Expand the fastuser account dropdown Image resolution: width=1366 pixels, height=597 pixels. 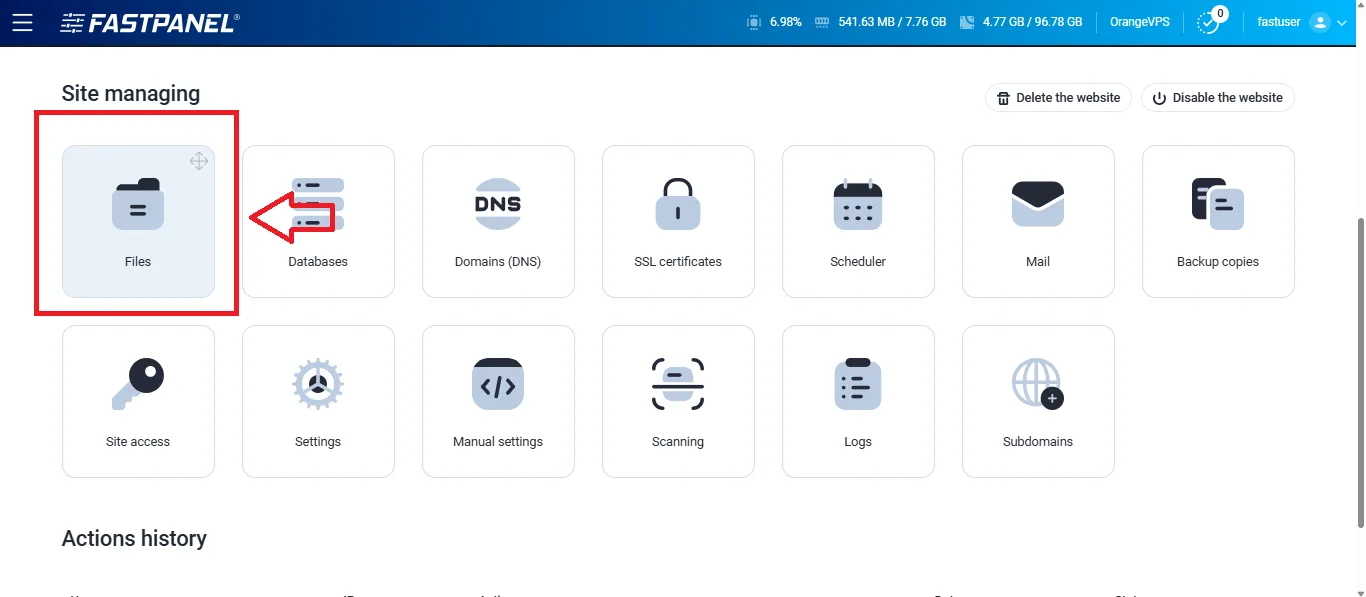coord(1345,22)
